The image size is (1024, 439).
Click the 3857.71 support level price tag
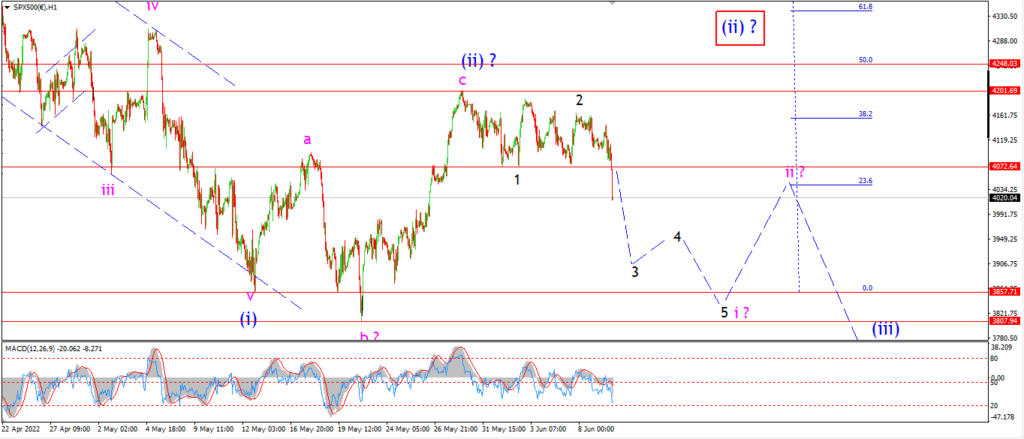(1004, 292)
